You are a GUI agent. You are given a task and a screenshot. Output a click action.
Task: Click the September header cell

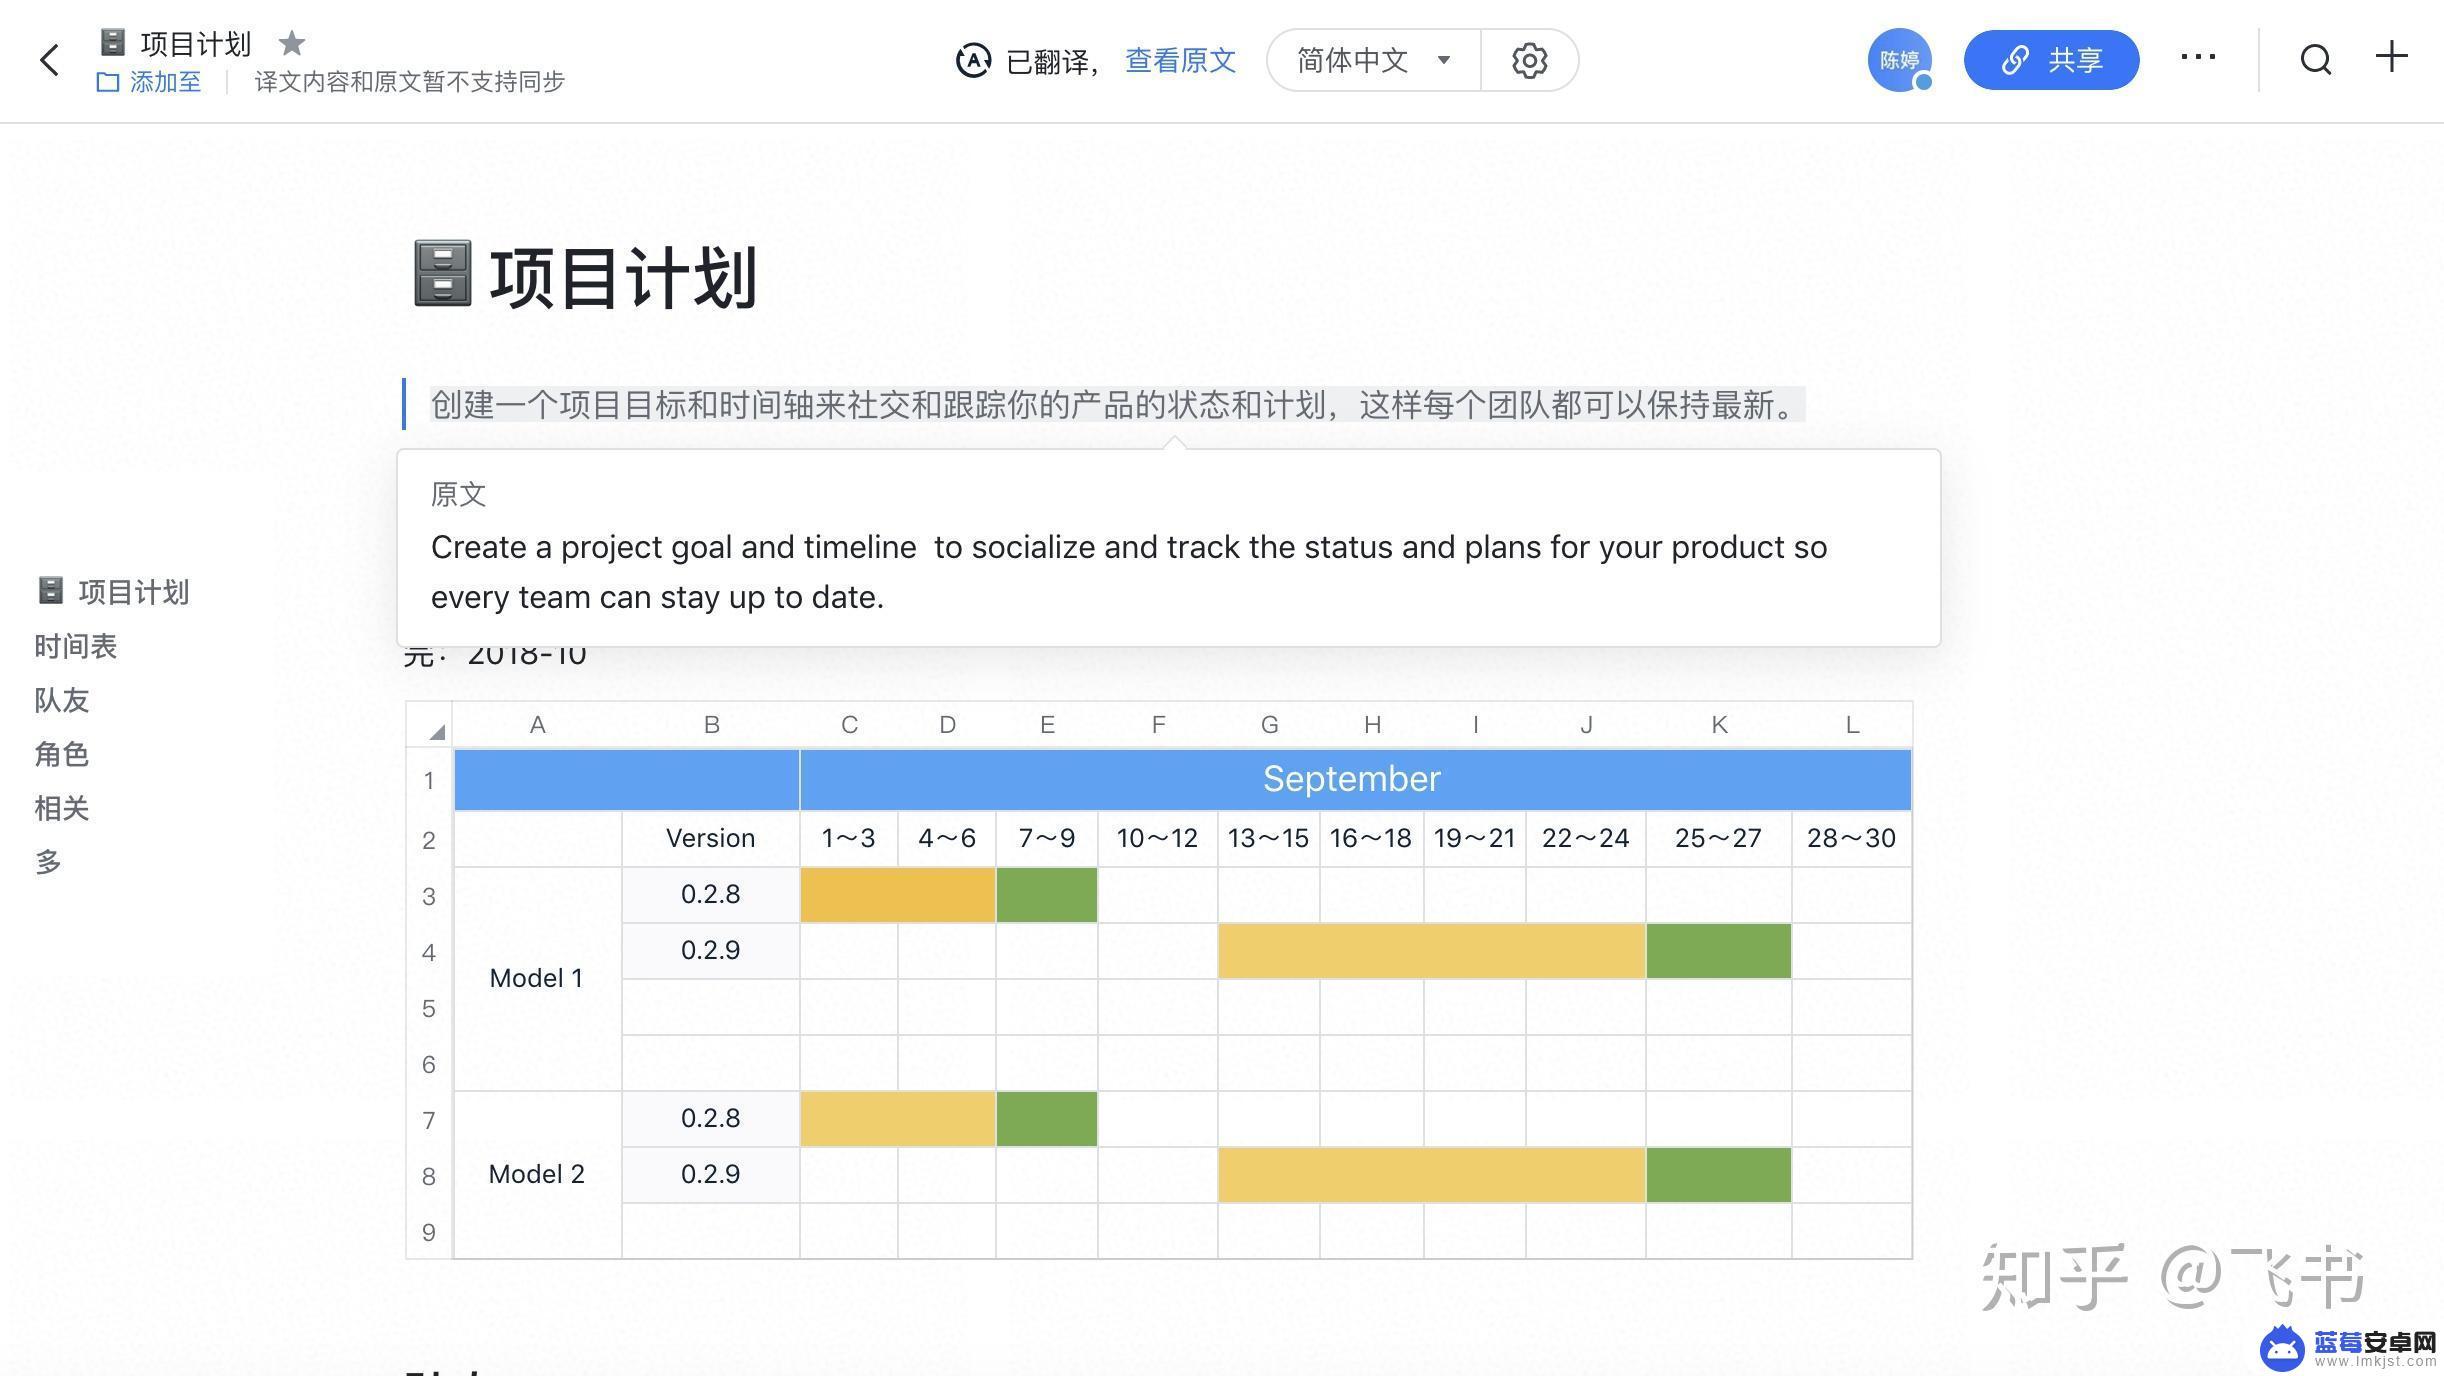tap(1355, 779)
